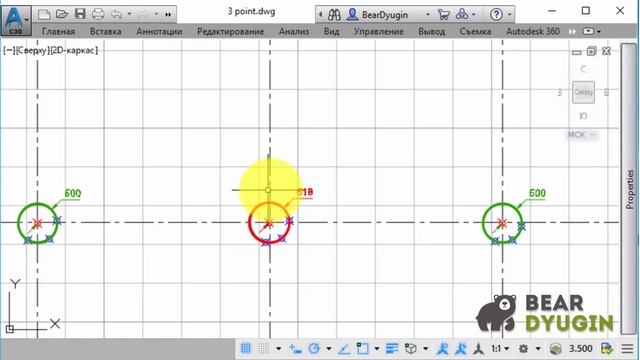The image size is (640, 360).
Task: Switch to the Вывод ribbon tab
Action: (x=431, y=31)
